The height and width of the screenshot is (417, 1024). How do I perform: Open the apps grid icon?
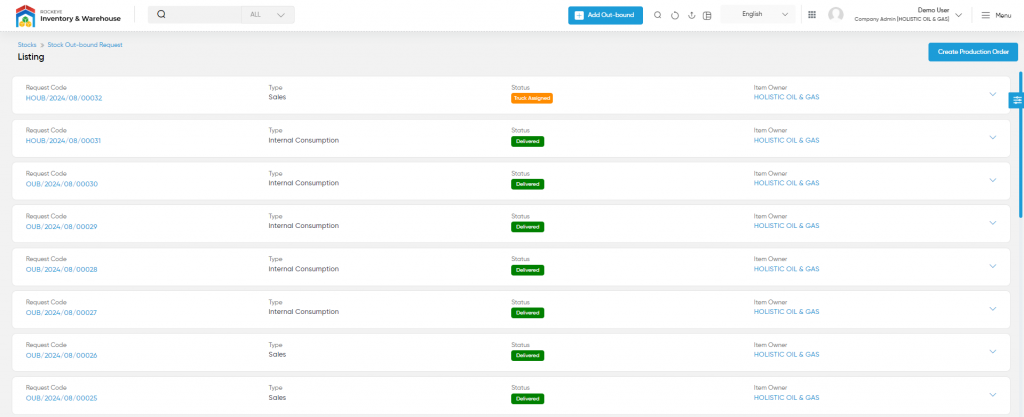pos(811,15)
